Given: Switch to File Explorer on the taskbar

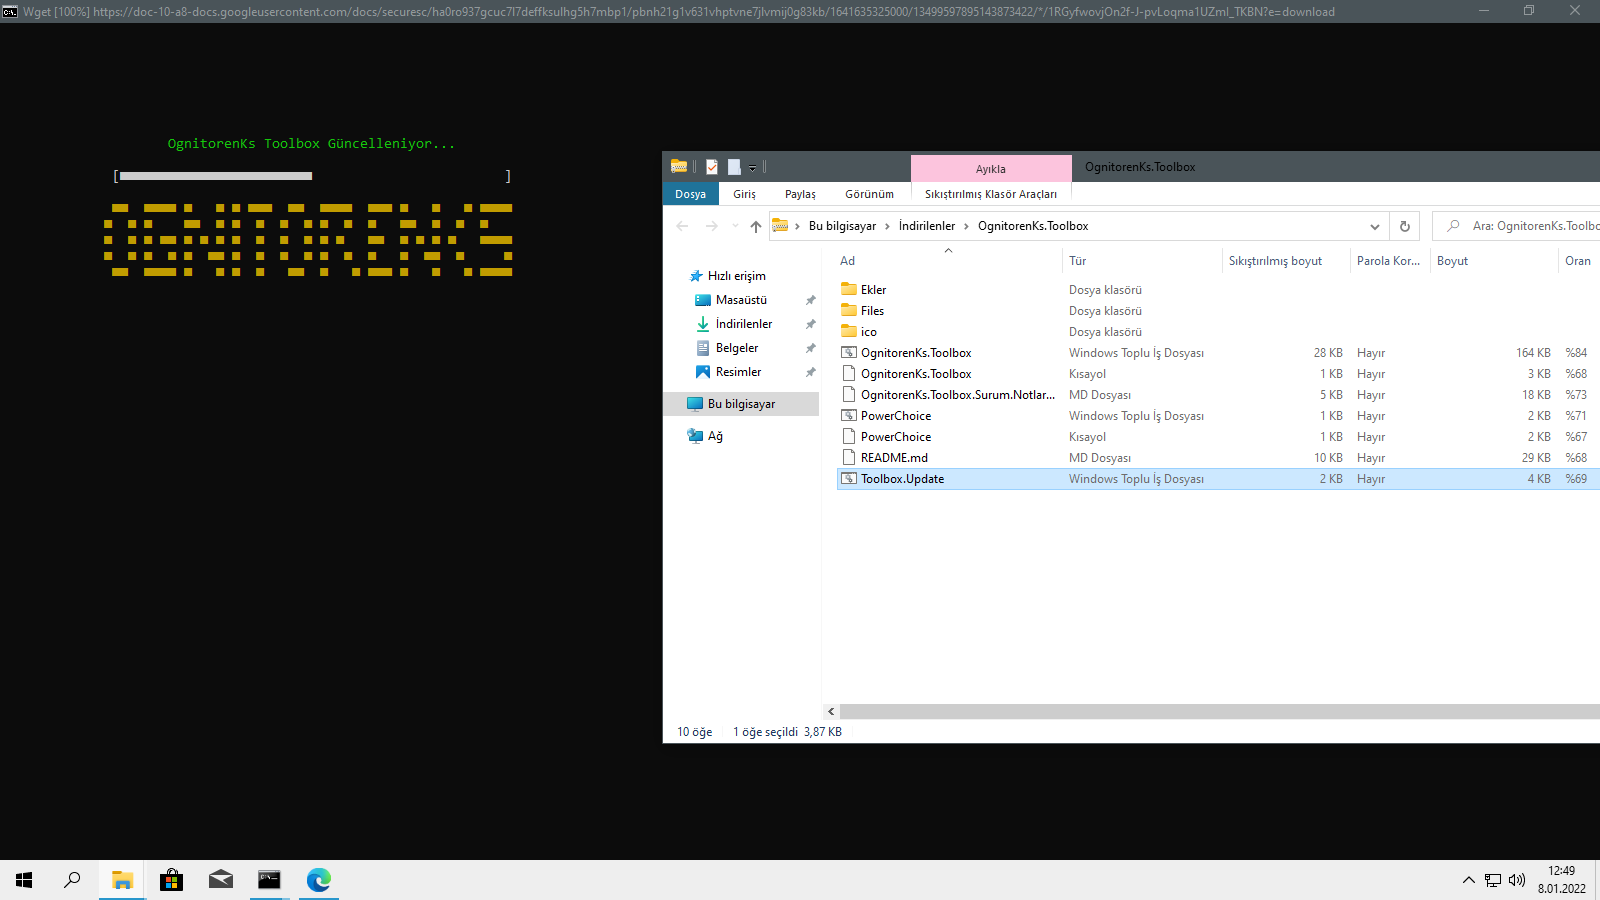Looking at the screenshot, I should [122, 880].
